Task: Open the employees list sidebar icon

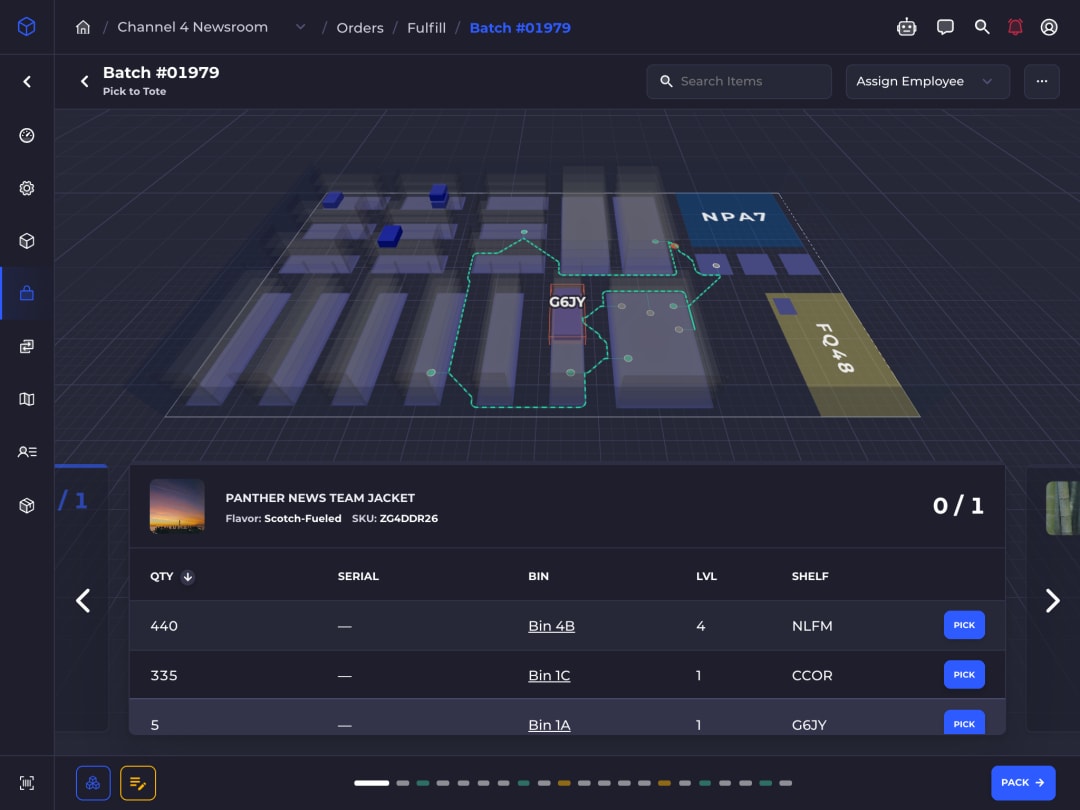Action: point(27,452)
